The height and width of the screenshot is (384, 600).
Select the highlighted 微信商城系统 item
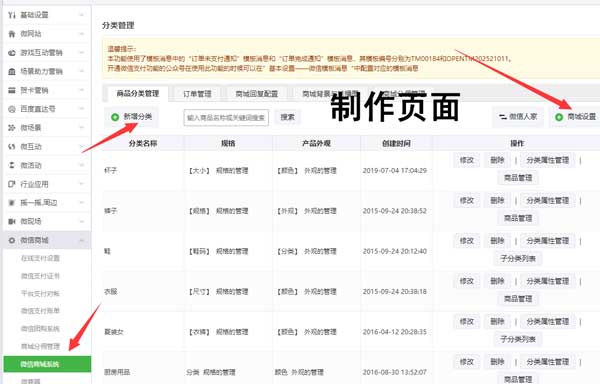coord(47,364)
